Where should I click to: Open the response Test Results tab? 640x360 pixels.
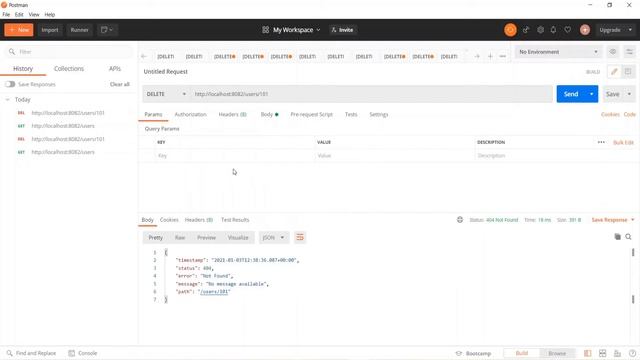point(235,220)
